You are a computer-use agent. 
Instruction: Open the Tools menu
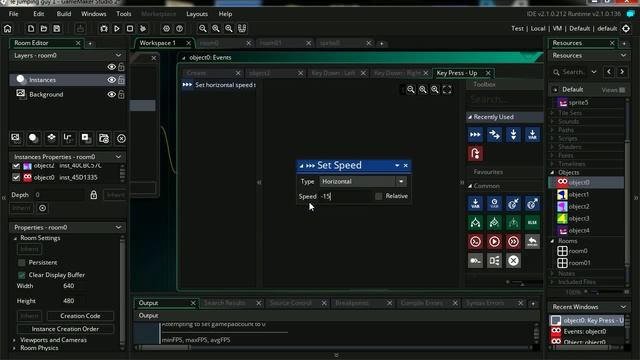pos(124,14)
